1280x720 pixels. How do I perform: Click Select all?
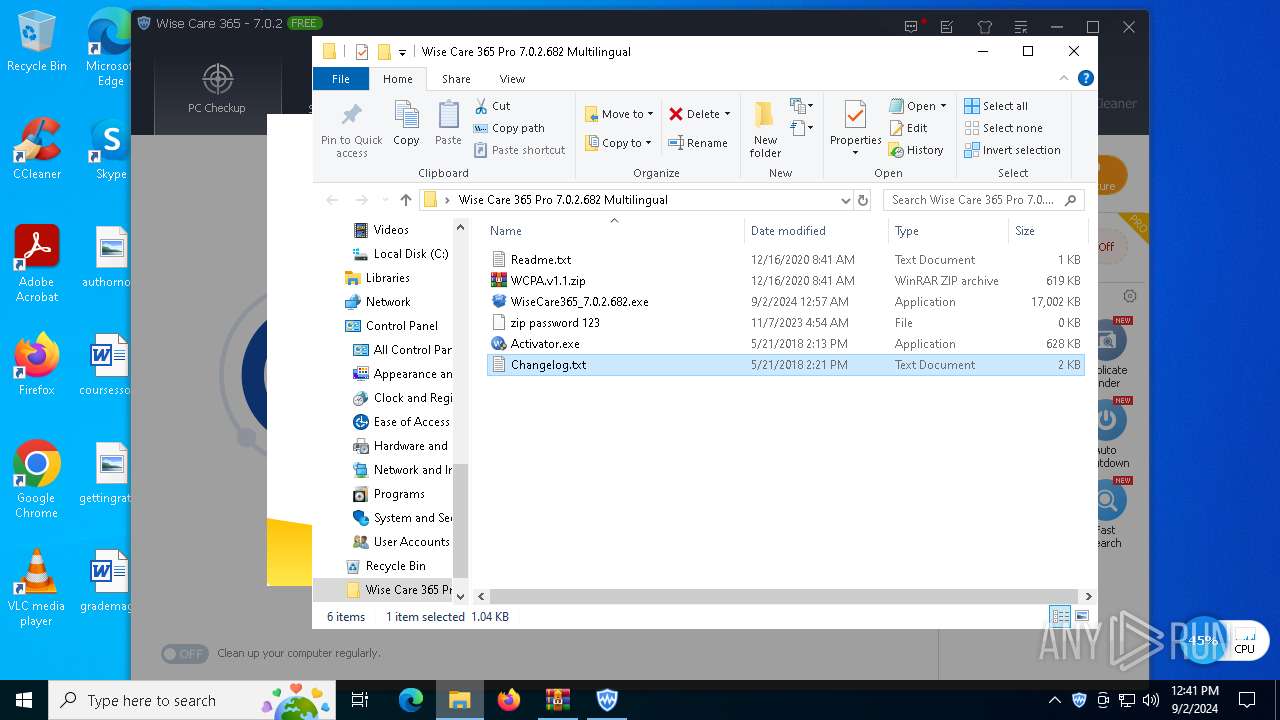click(996, 106)
